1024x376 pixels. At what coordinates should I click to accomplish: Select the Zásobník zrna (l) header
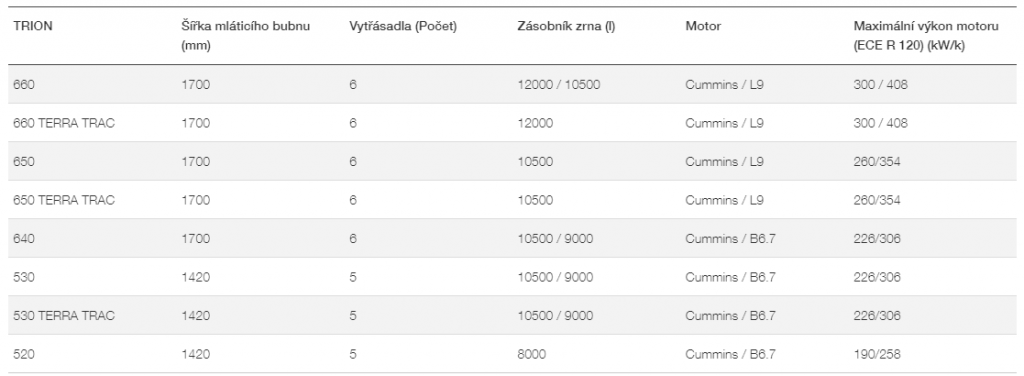tap(566, 27)
